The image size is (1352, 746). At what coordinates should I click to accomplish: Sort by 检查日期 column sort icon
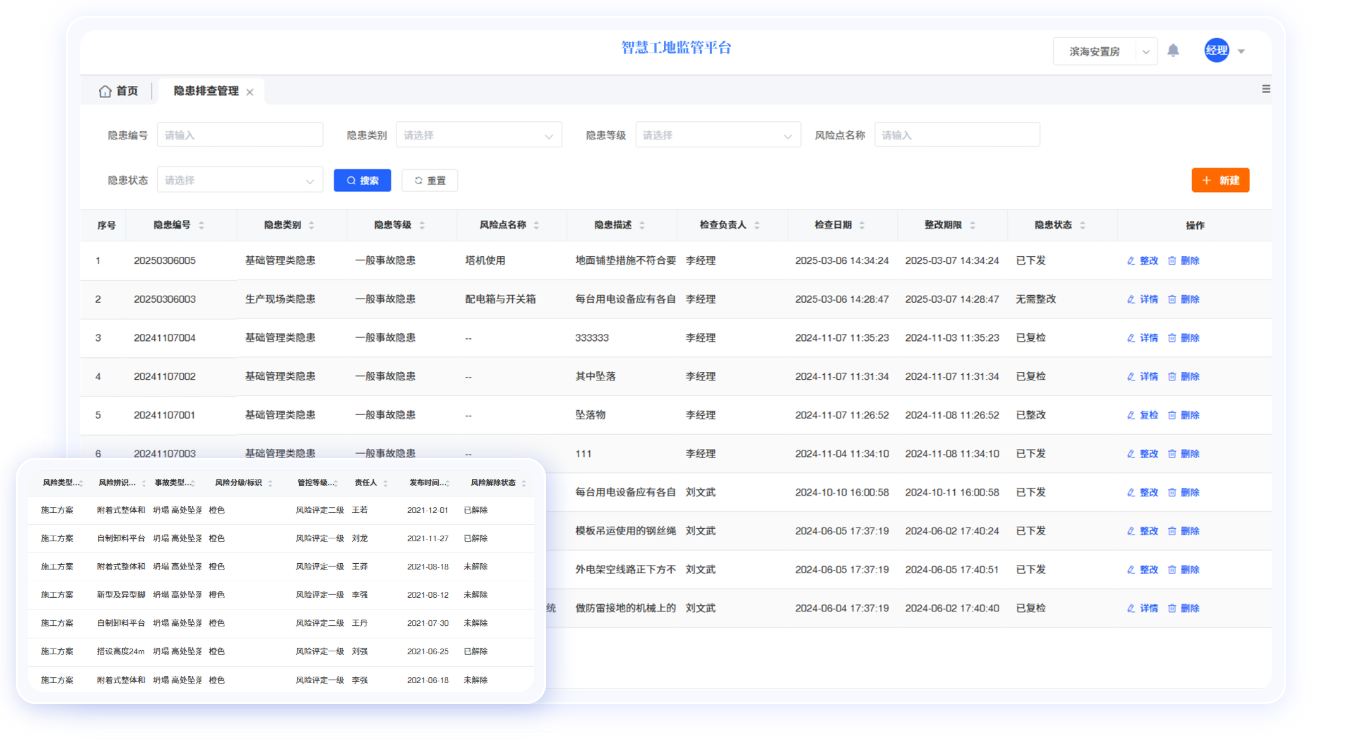862,226
